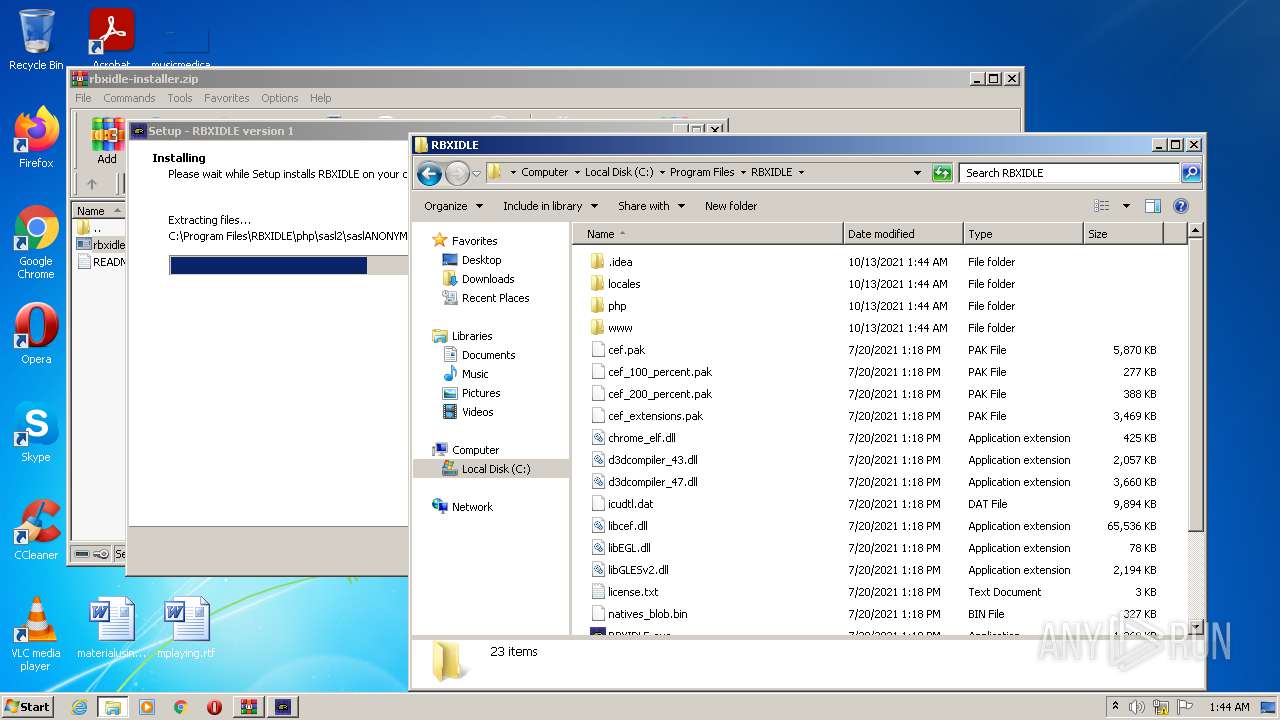The image size is (1280, 720).
Task: Click the Search RBXIDLE input field
Action: [x=1069, y=173]
